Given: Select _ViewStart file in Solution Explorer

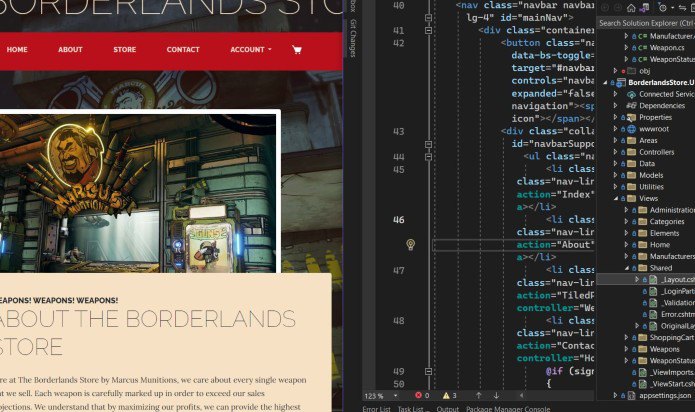Looking at the screenshot, I should (x=672, y=384).
